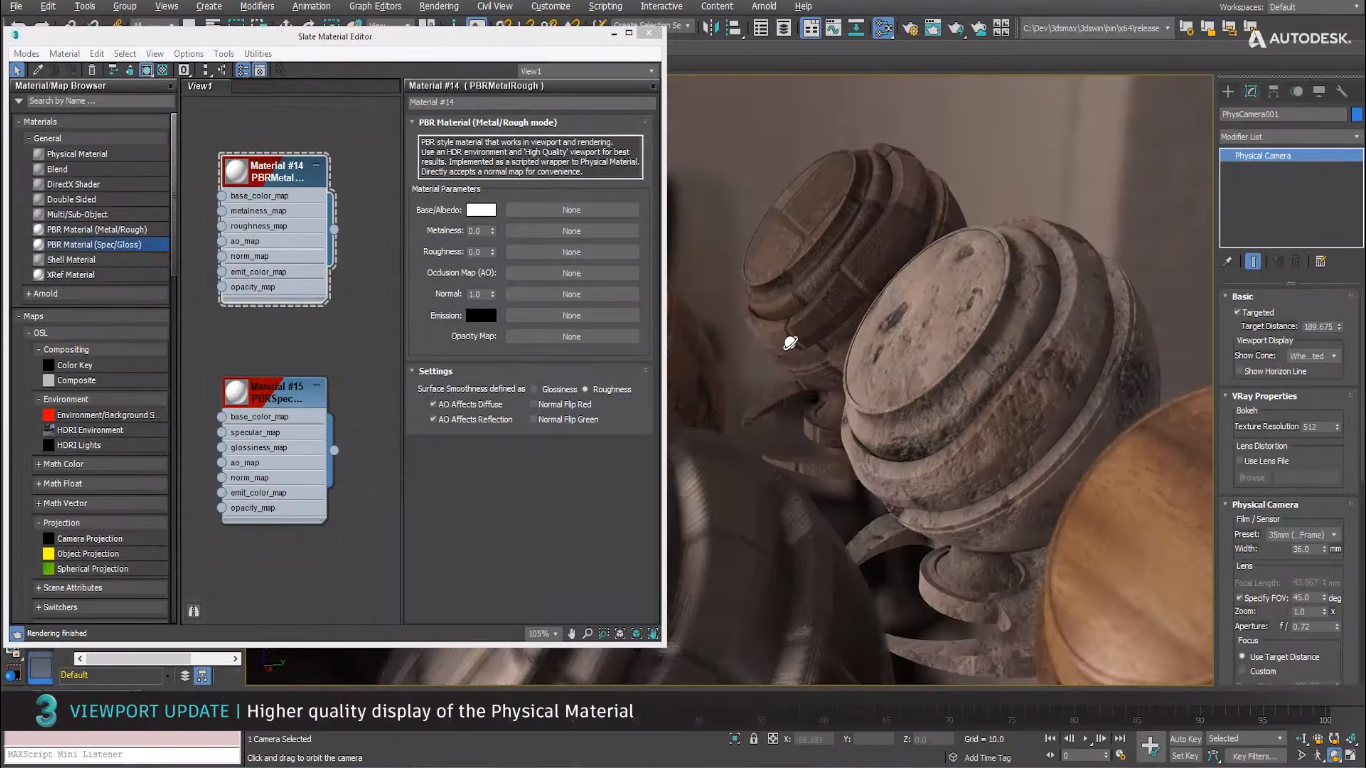Toggle the Material/Map Browser toolbar icon

(243, 70)
